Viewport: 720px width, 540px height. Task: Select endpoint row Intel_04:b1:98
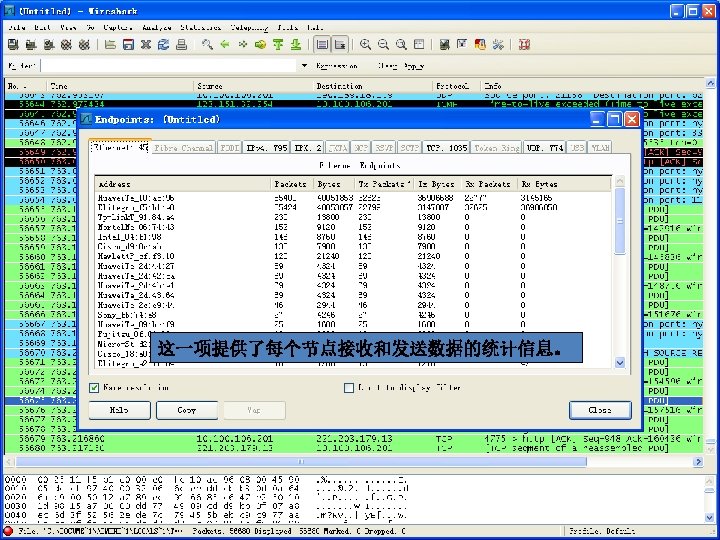[x=354, y=237]
